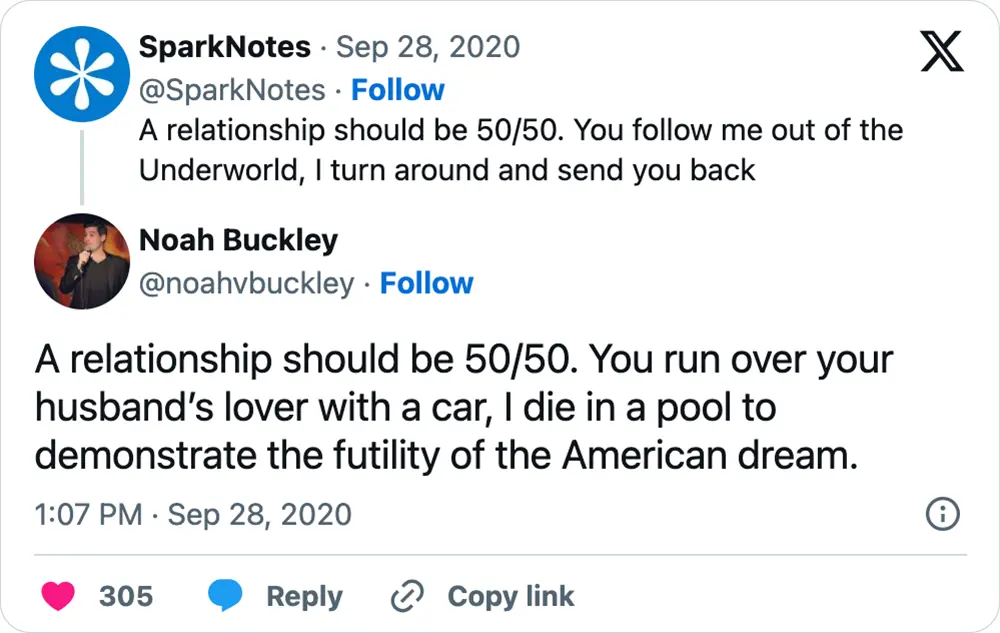Image resolution: width=1000 pixels, height=633 pixels.
Task: Follow @noahvbuckley via the Follow link
Action: (427, 283)
